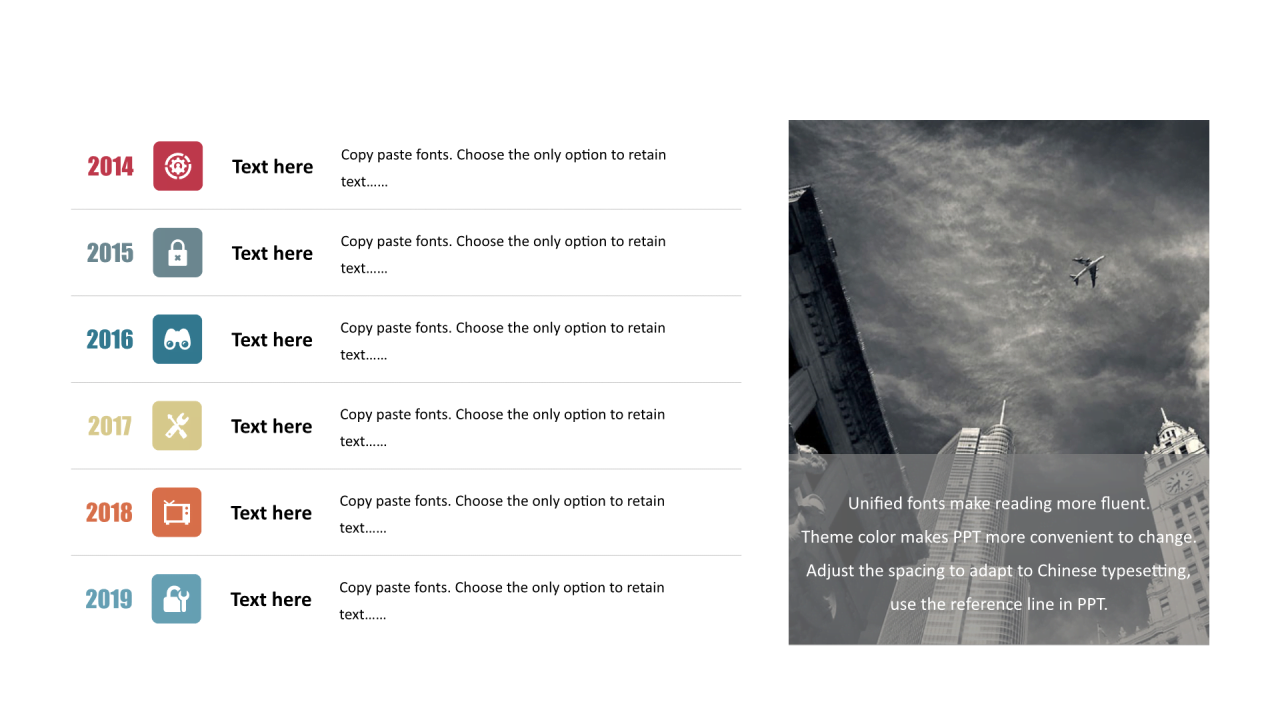
Task: Click the "use the reference line in PPT" caption line
Action: (x=998, y=604)
